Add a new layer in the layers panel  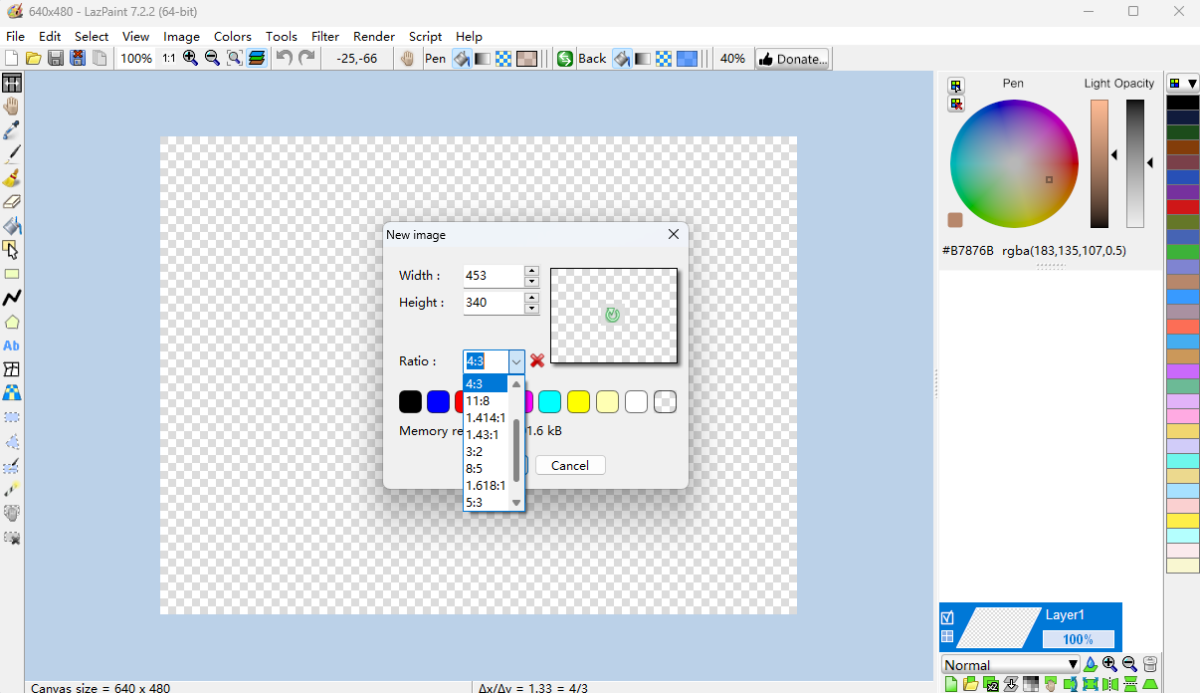(952, 684)
